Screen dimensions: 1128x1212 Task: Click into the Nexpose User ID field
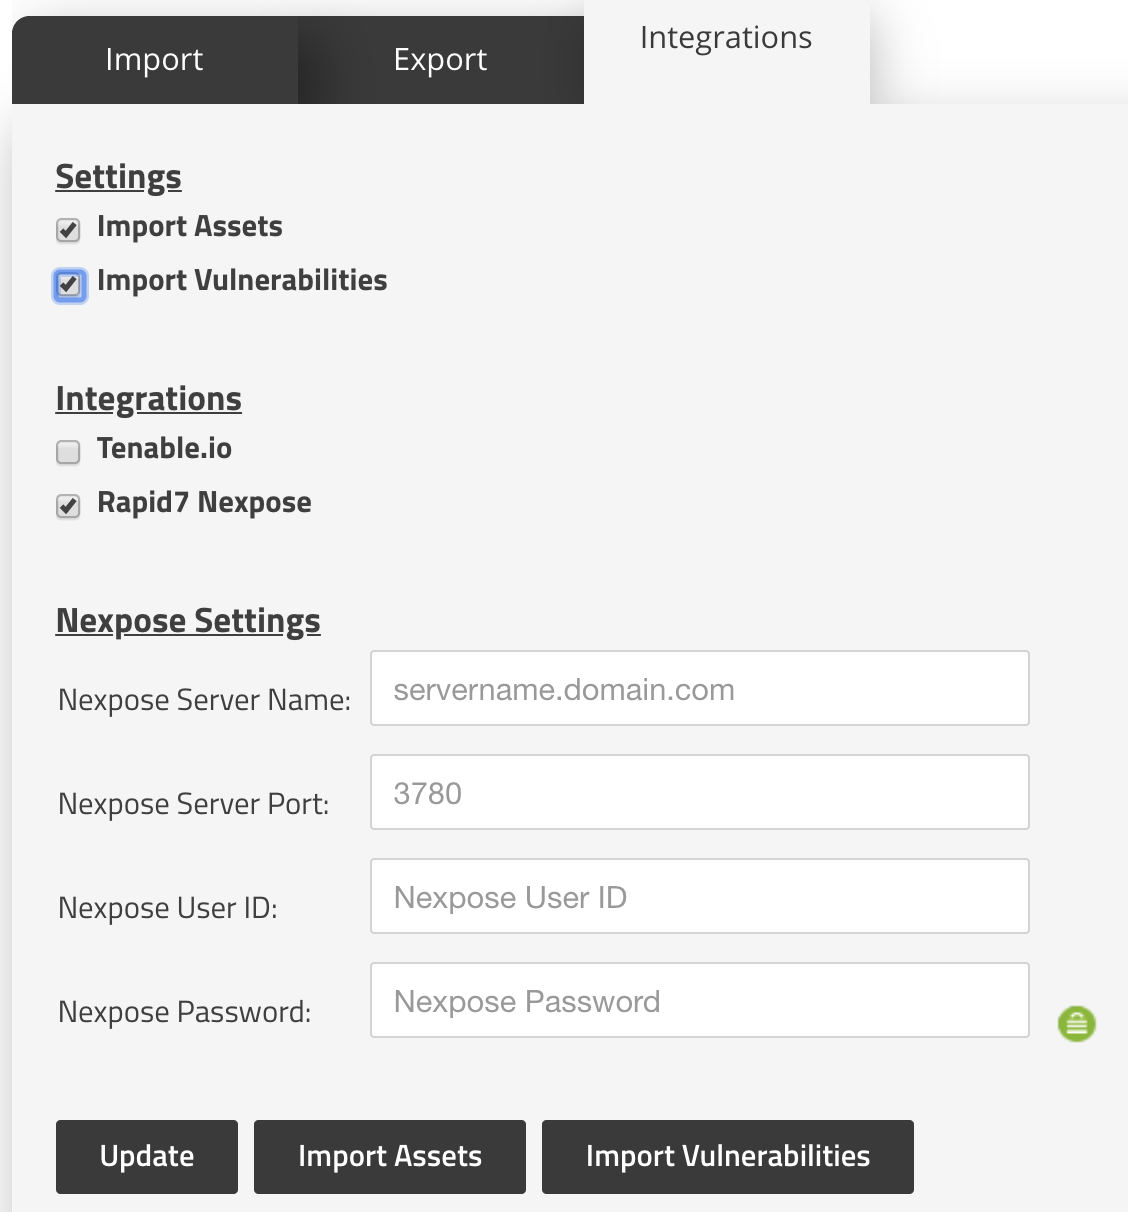[700, 896]
